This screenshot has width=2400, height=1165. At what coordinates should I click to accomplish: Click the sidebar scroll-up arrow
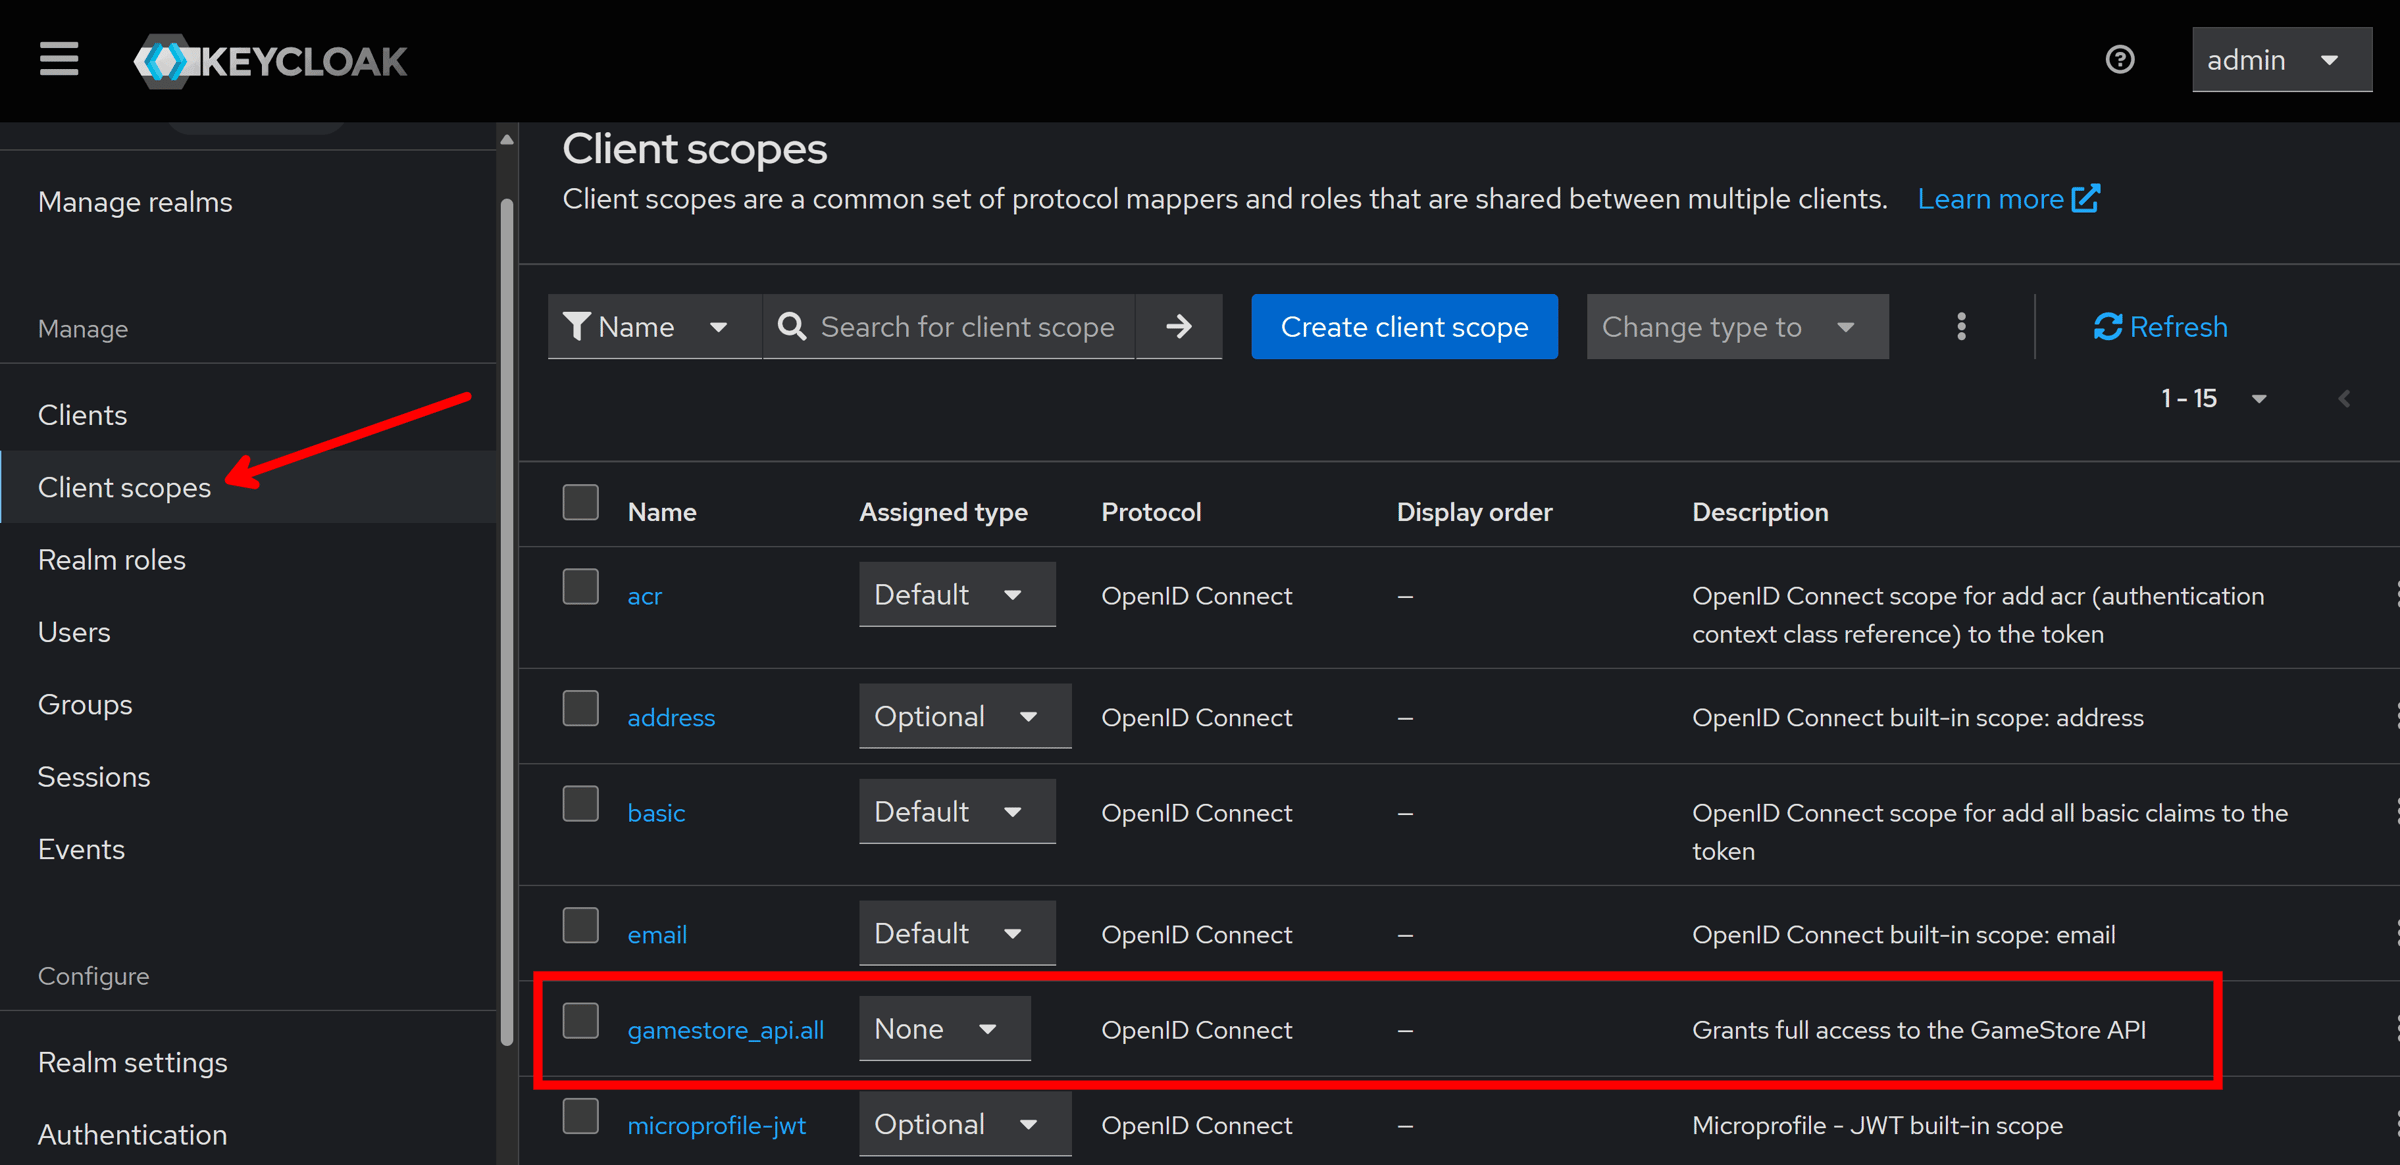click(x=507, y=139)
